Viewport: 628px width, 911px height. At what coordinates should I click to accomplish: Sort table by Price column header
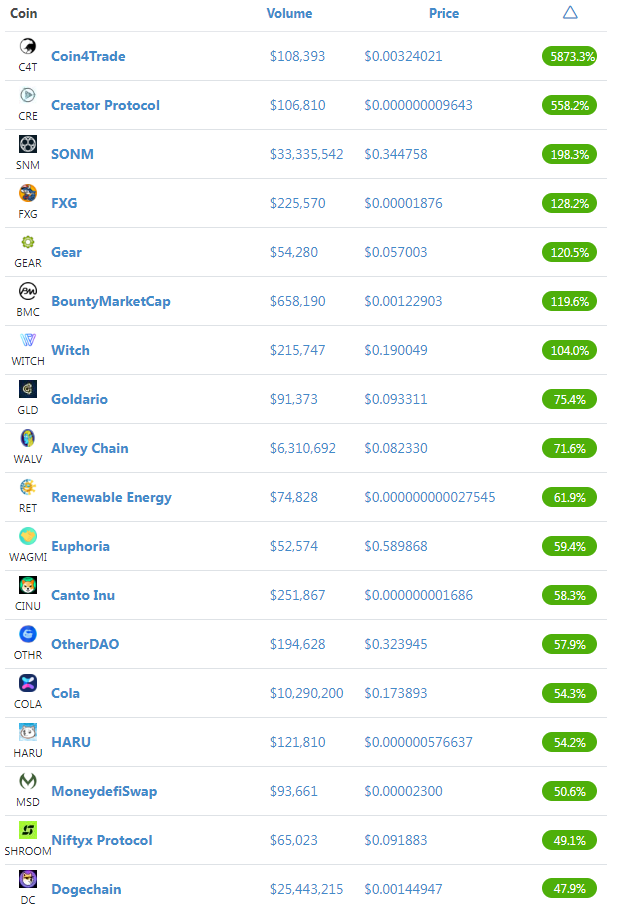pyautogui.click(x=444, y=13)
